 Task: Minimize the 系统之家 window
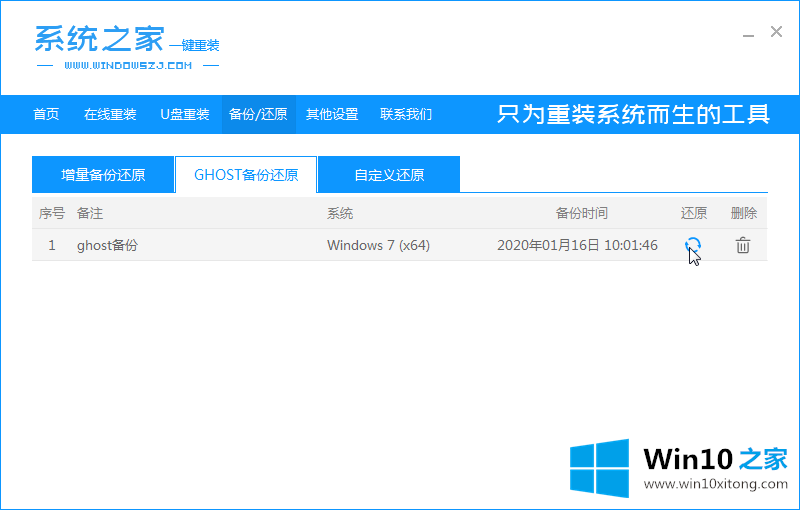(748, 34)
